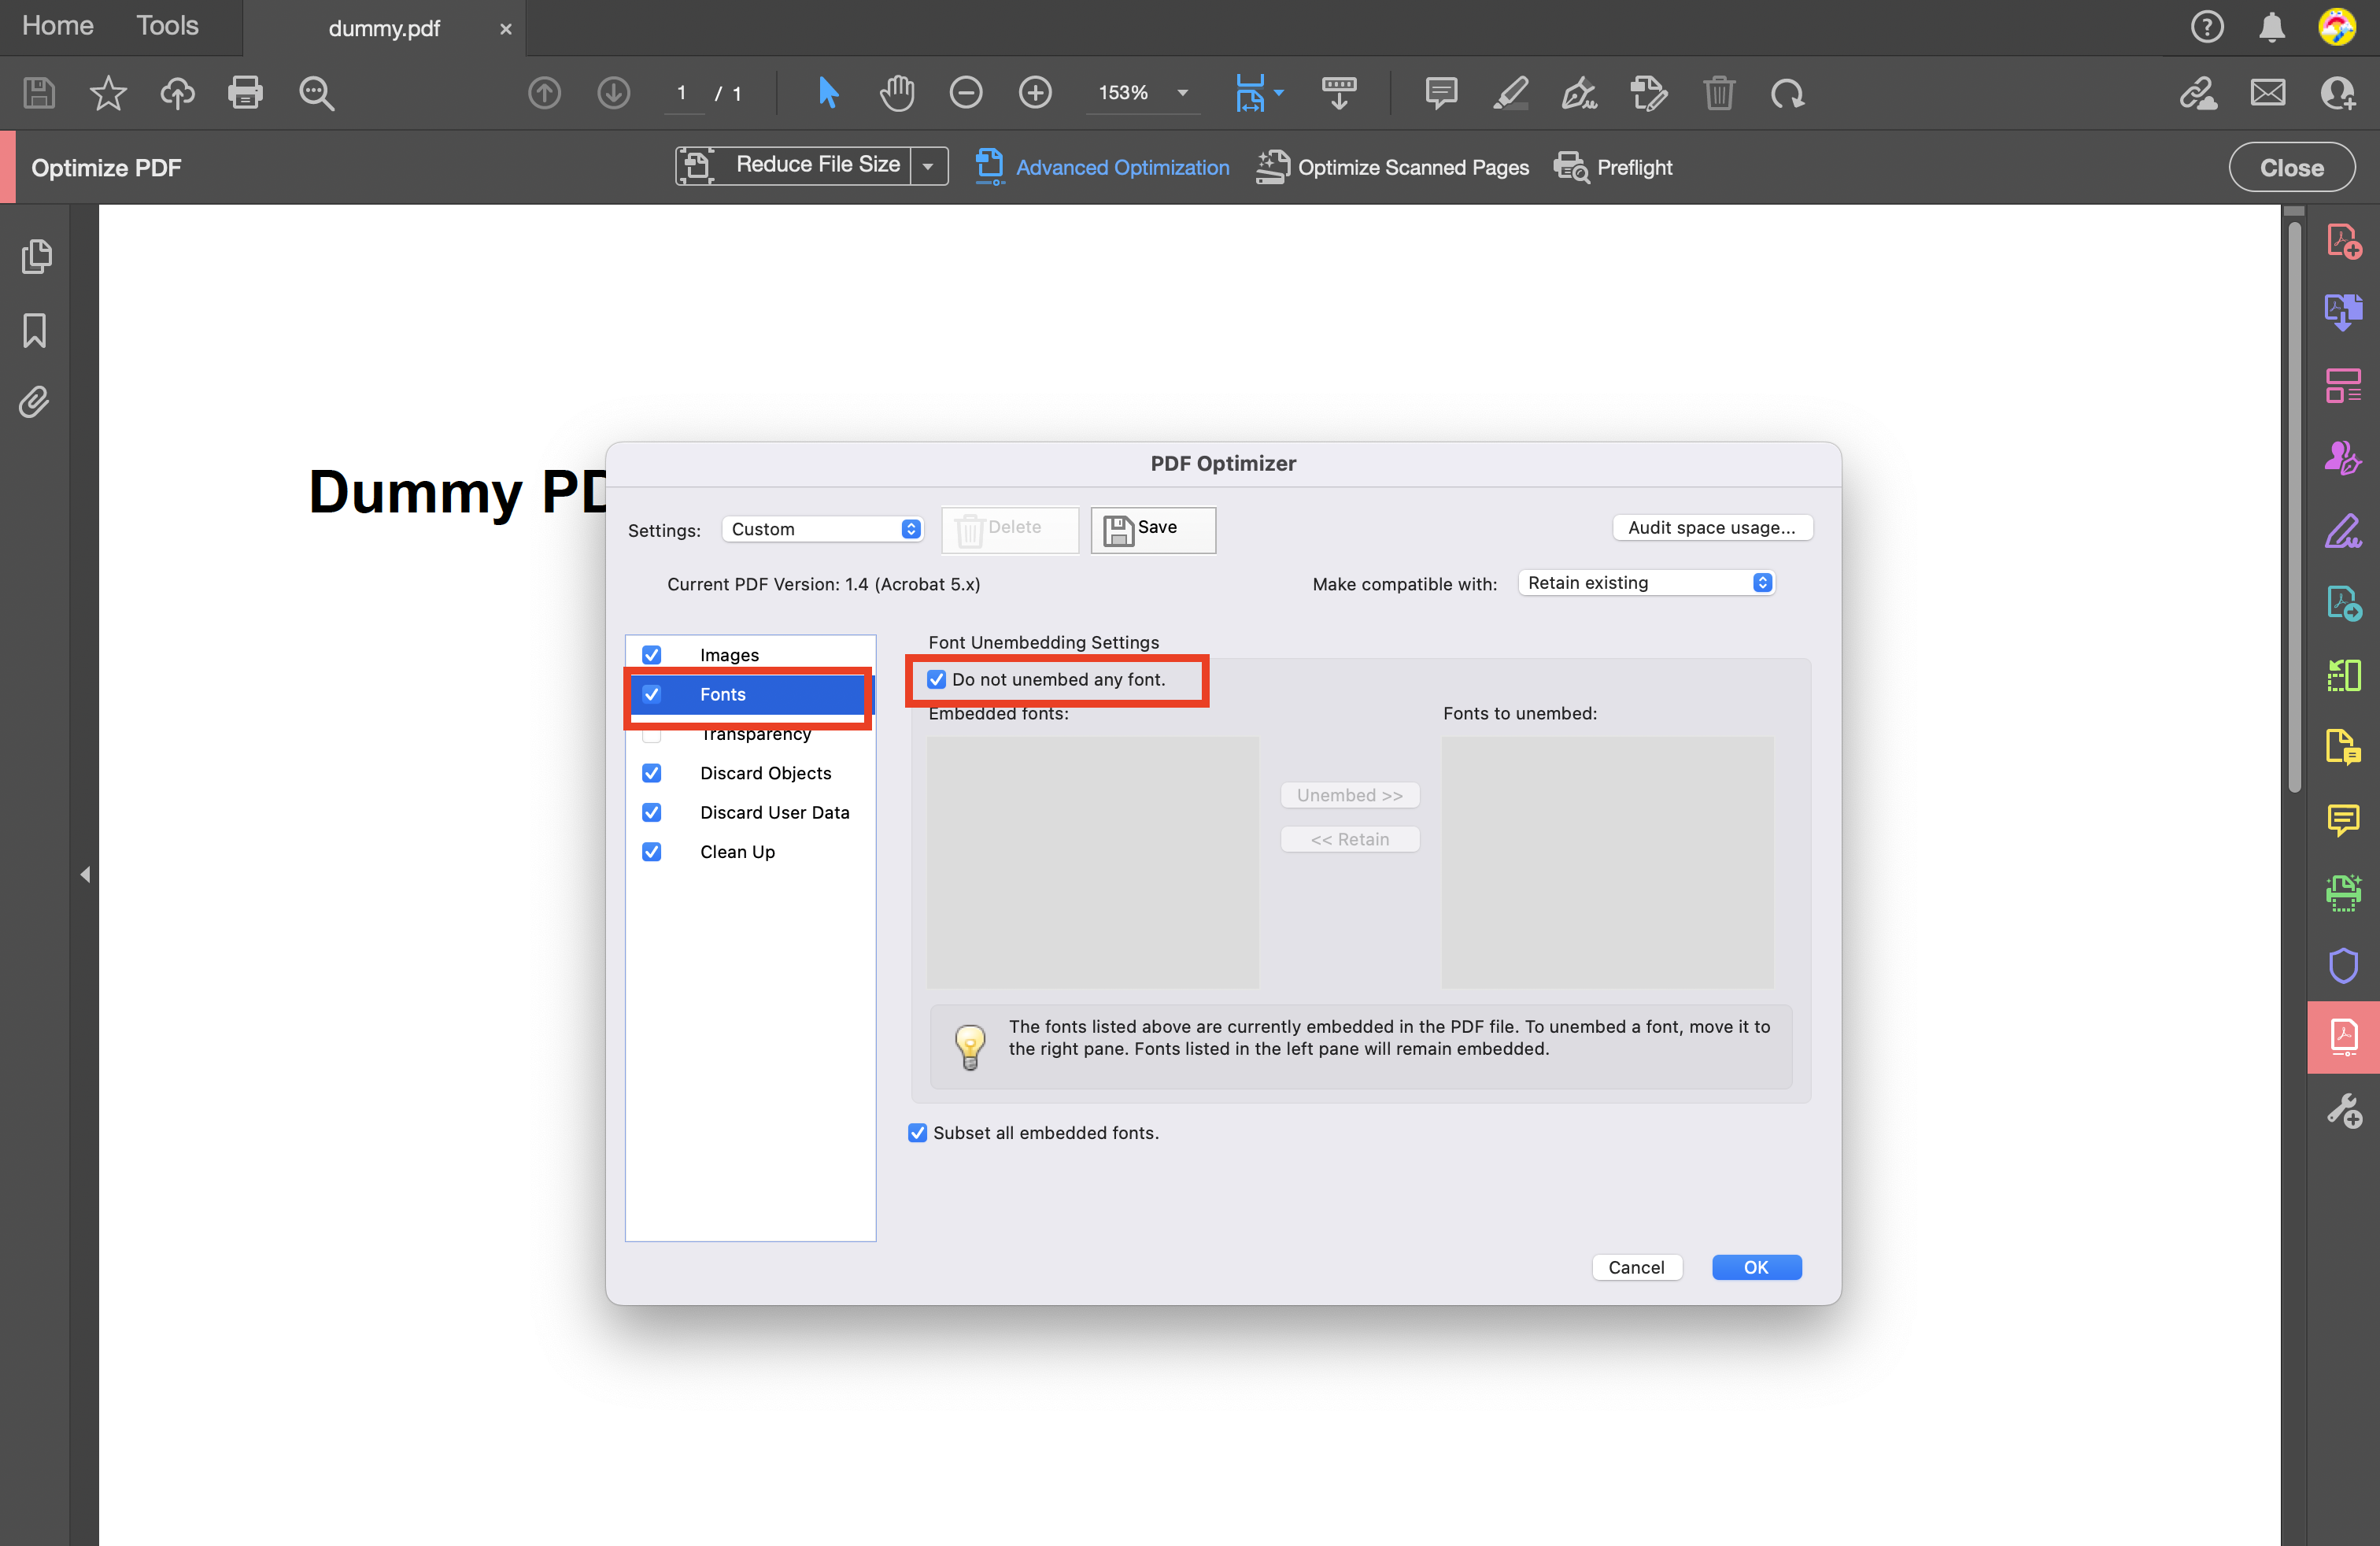Open the Add Comment tool
Viewport: 2380px width, 1546px height.
(x=1441, y=93)
